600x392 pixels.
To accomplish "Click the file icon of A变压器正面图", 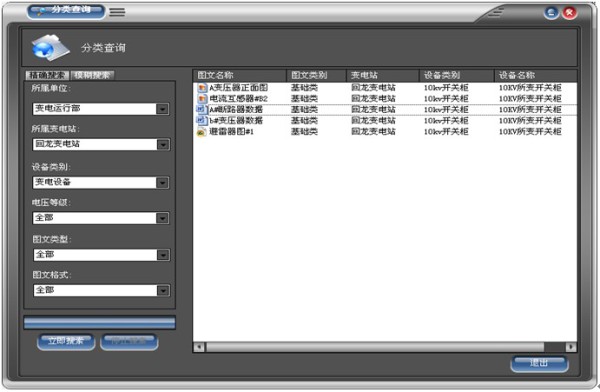I will [202, 88].
